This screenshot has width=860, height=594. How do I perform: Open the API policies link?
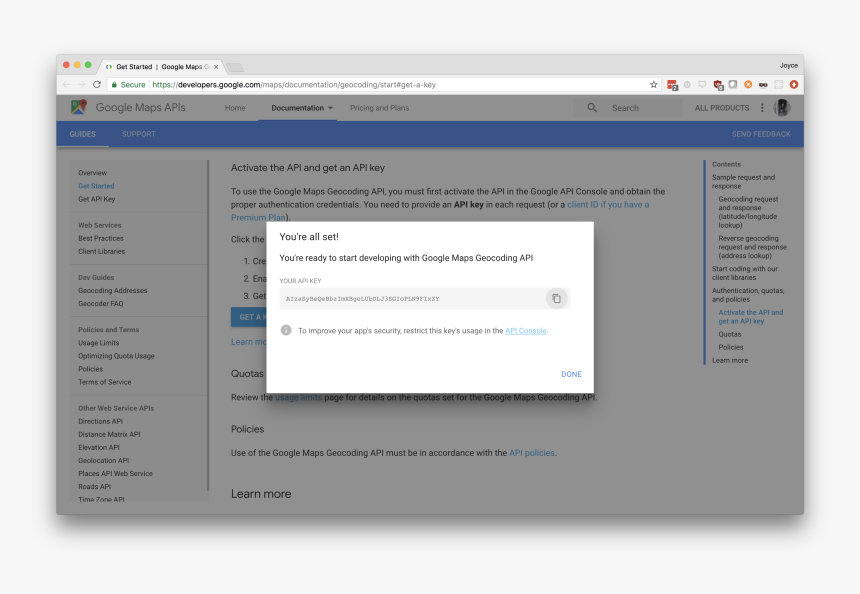(x=531, y=453)
